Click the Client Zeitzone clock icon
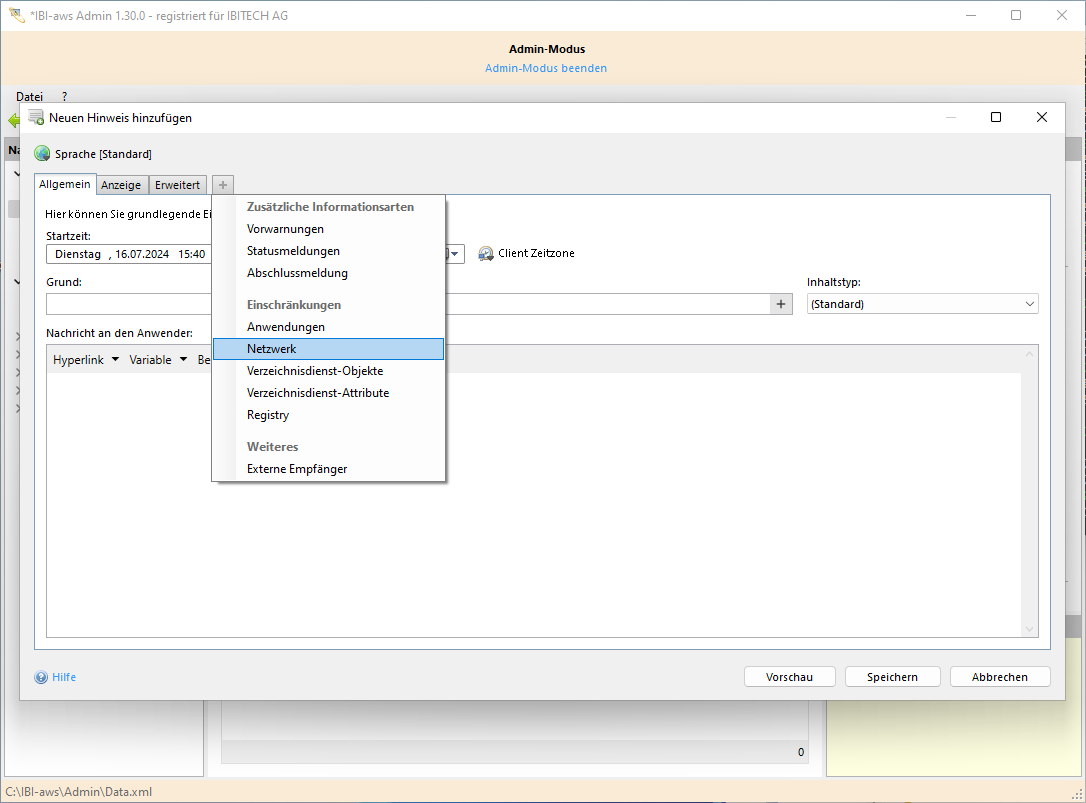 (486, 254)
